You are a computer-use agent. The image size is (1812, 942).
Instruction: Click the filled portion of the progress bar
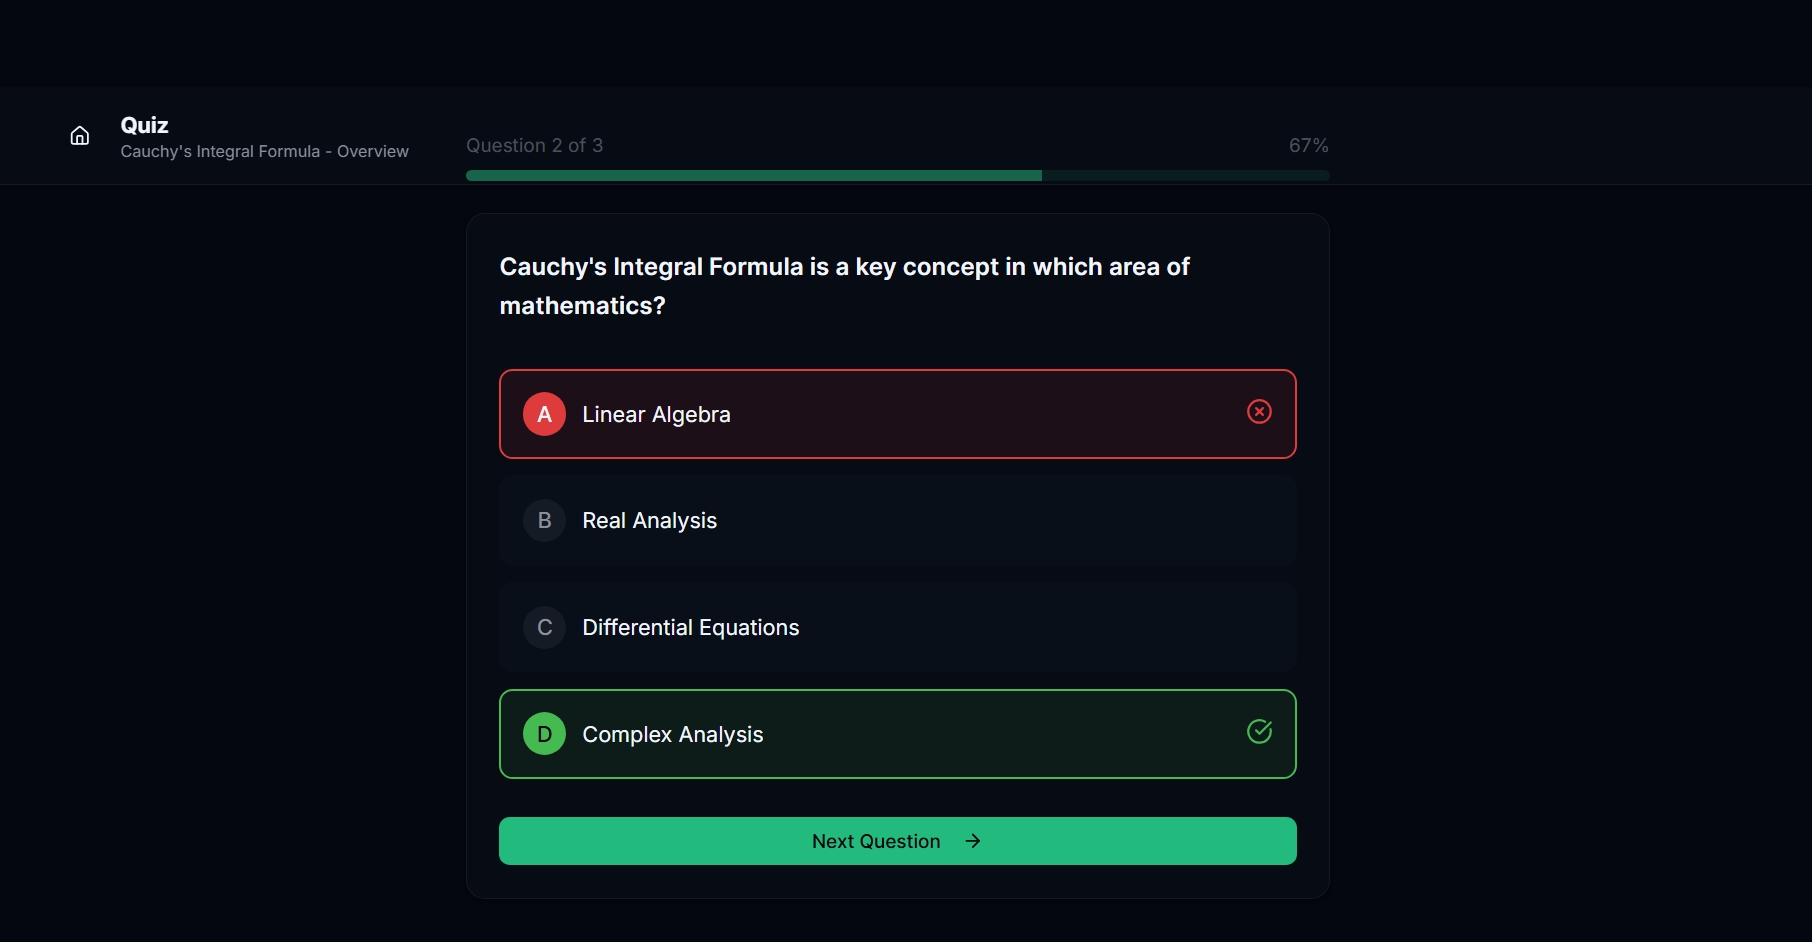tap(754, 175)
